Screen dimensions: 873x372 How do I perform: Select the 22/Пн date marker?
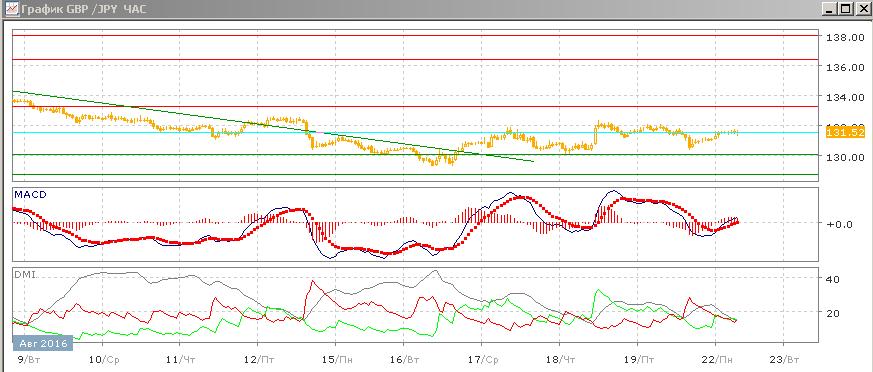pos(718,359)
